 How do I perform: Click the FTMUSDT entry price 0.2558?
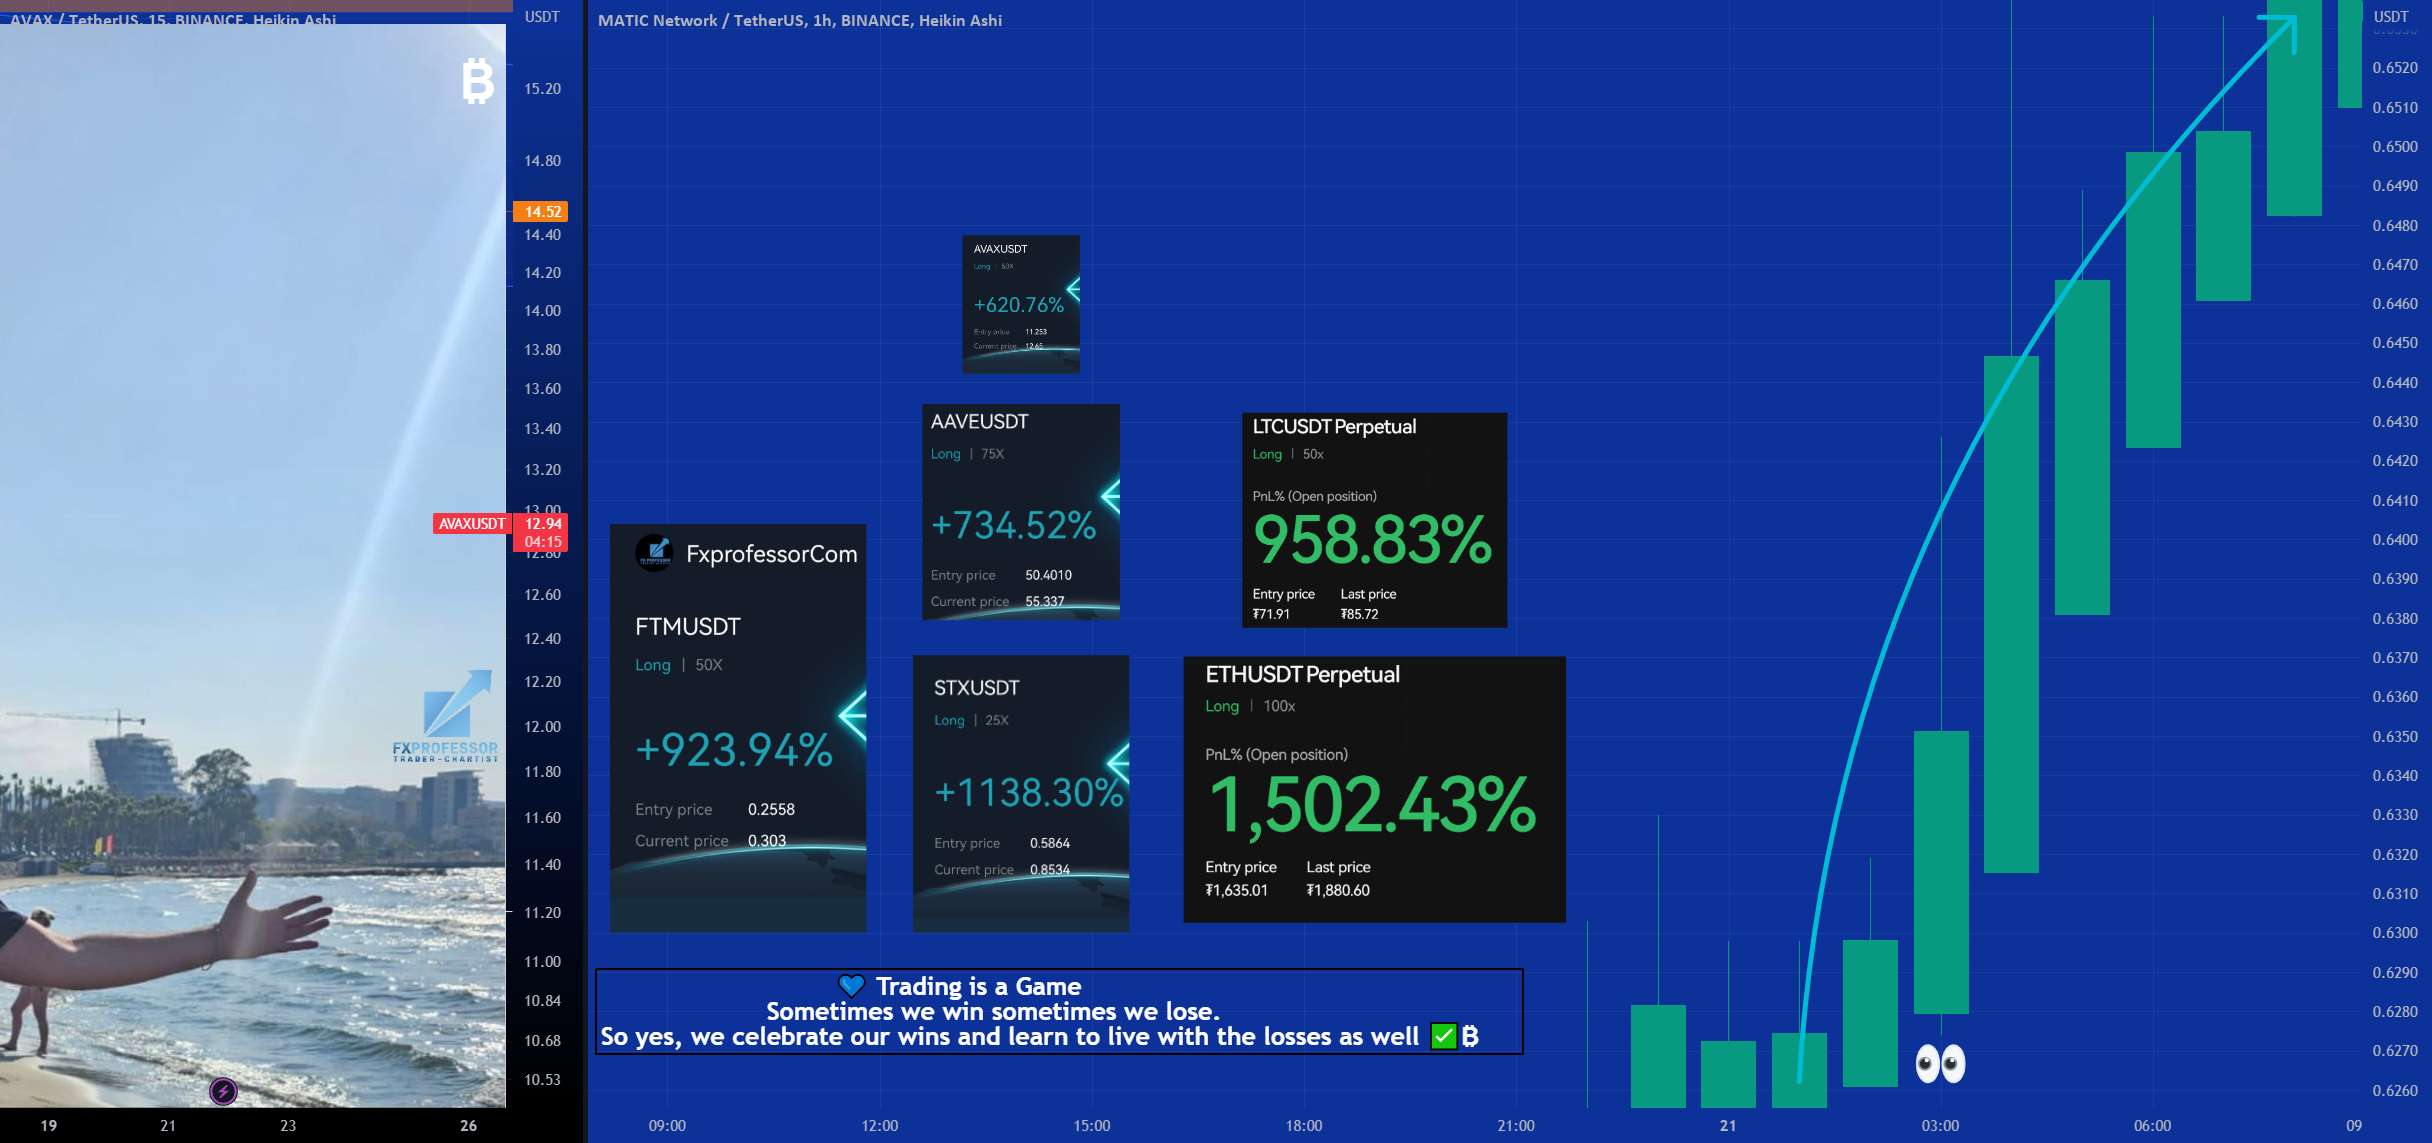(771, 809)
